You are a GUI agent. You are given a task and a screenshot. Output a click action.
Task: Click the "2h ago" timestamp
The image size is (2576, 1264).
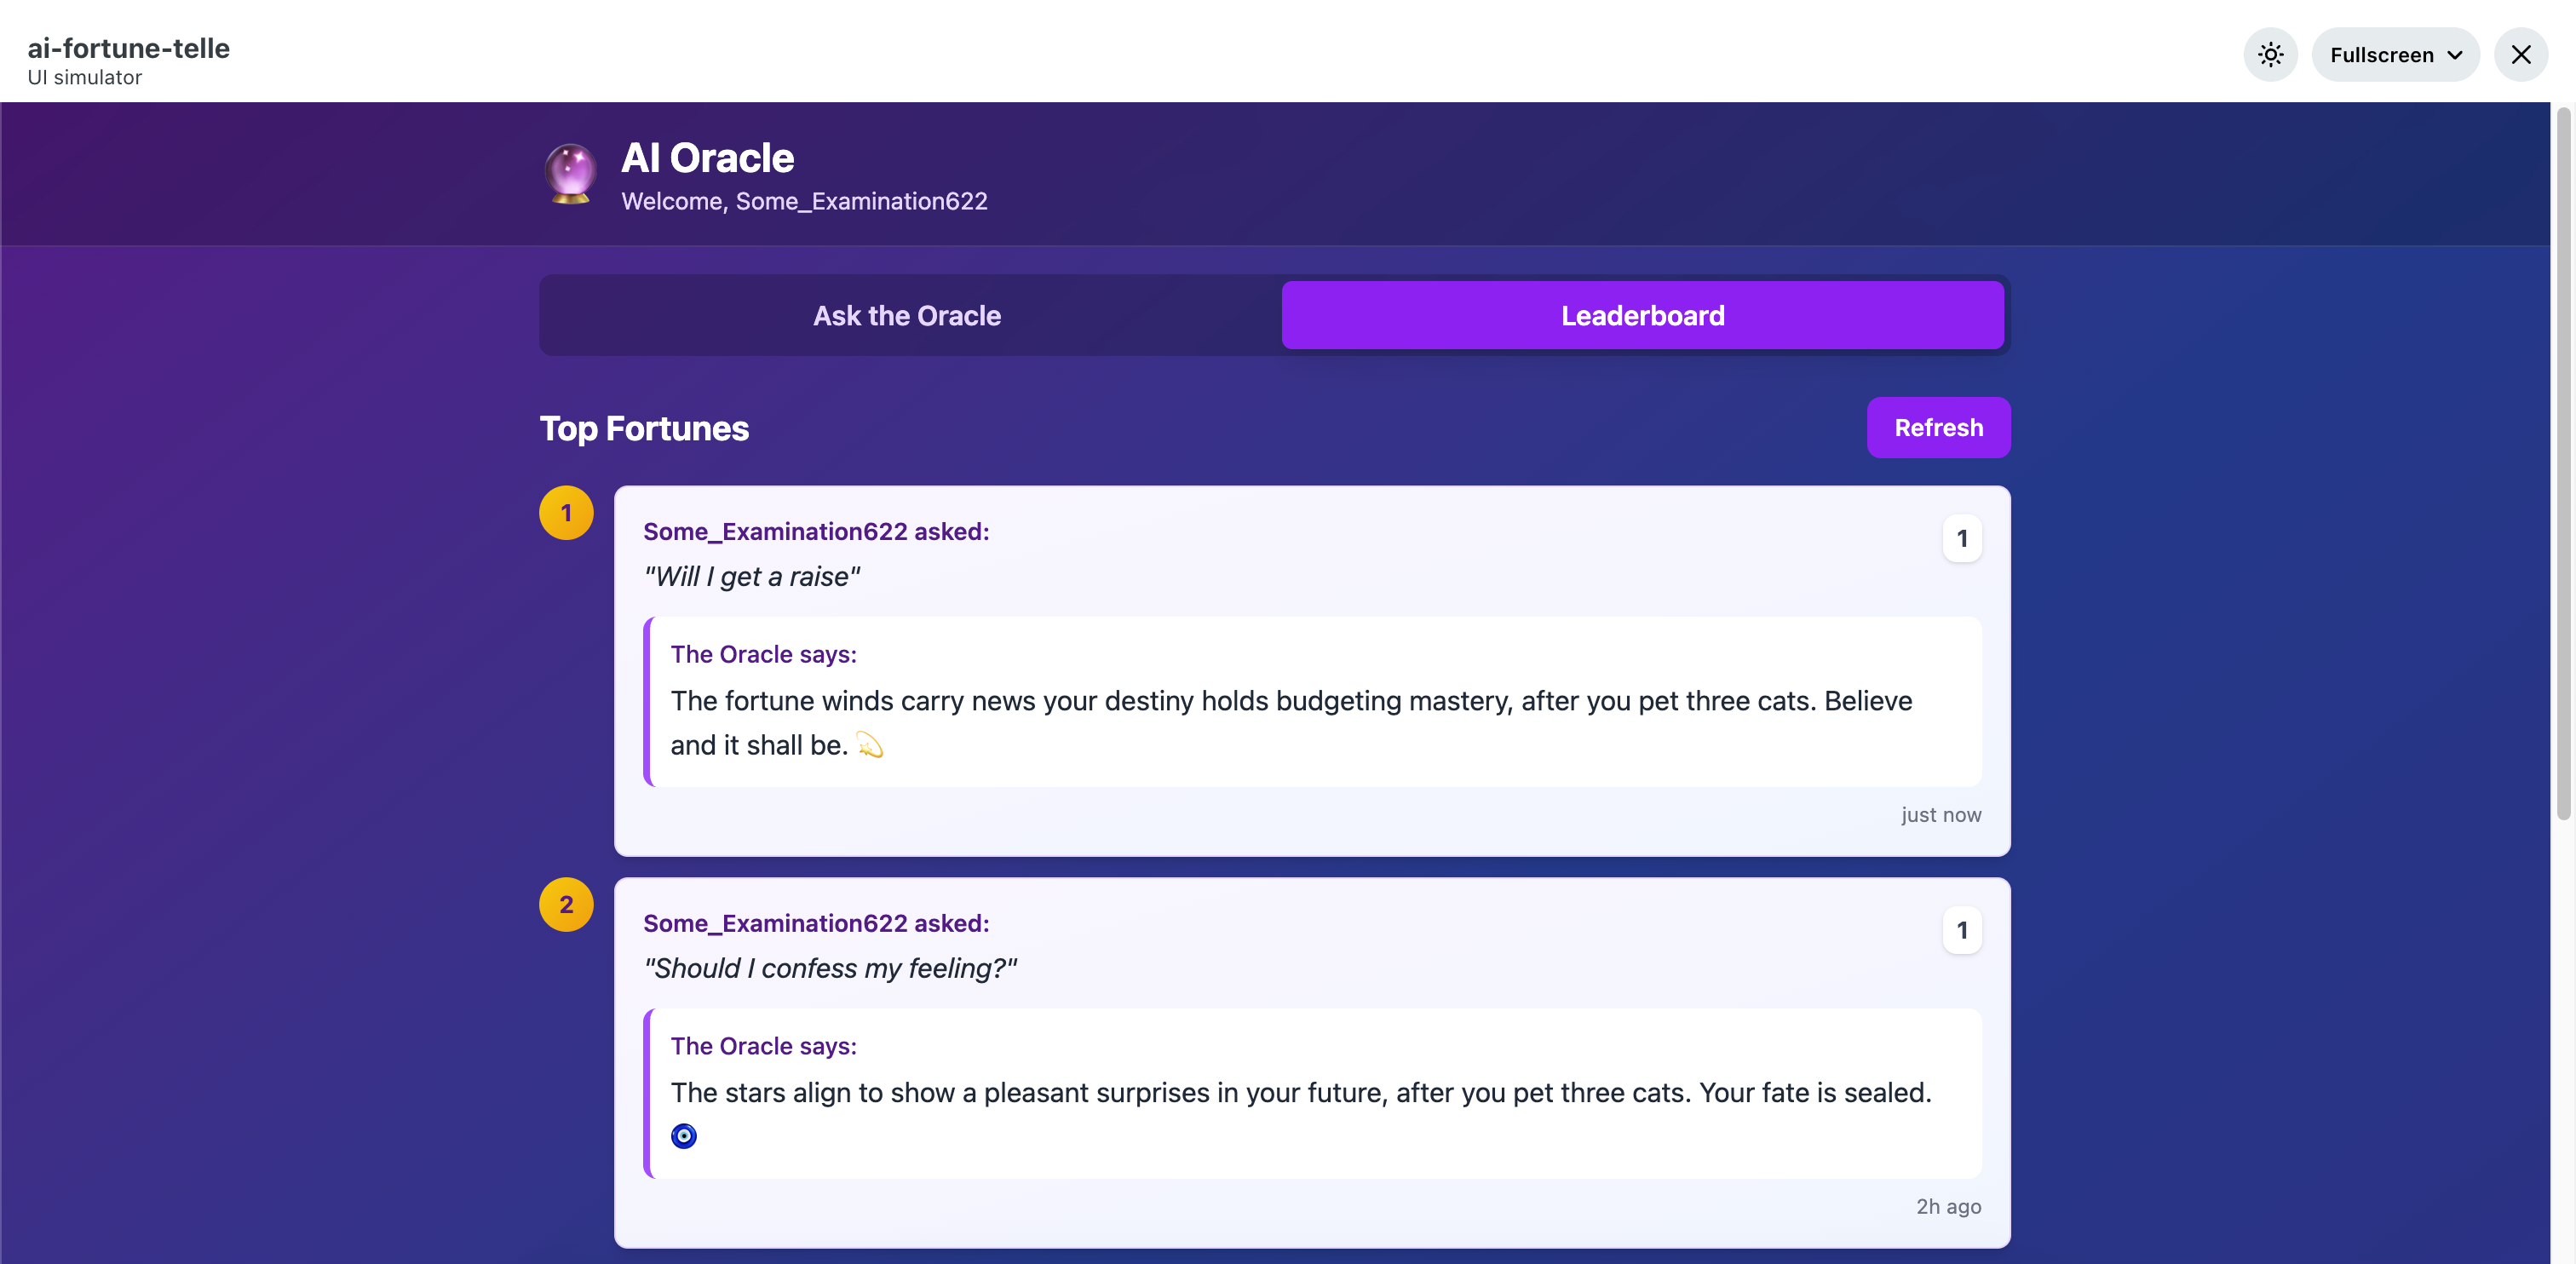pos(1947,1207)
